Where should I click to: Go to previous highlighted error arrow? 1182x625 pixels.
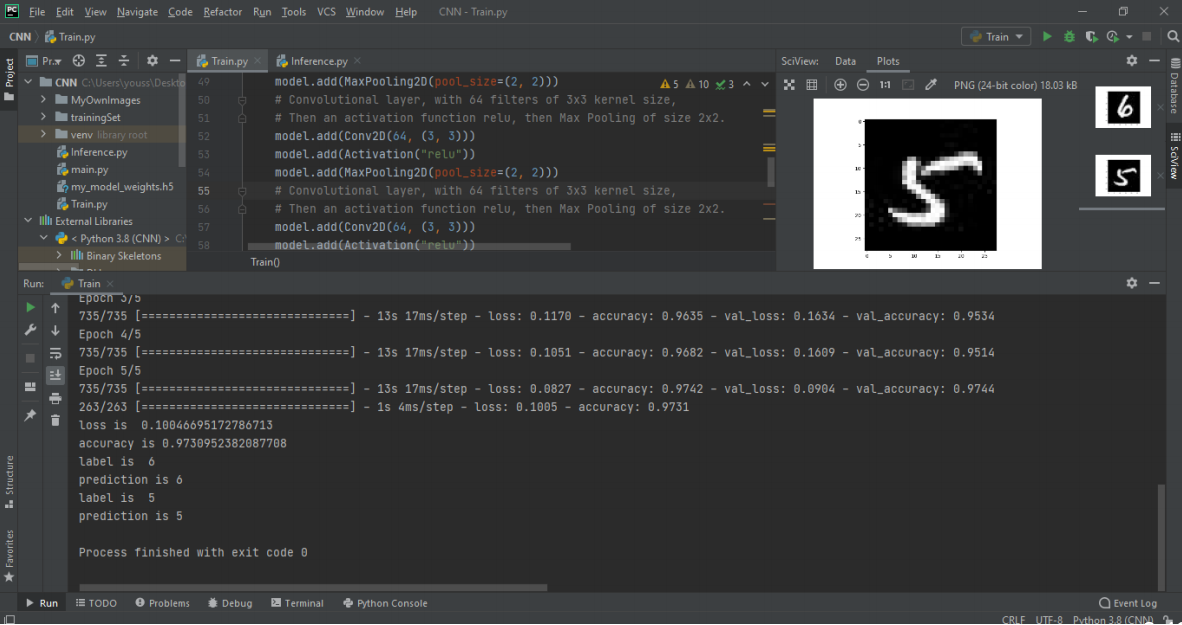[x=746, y=84]
